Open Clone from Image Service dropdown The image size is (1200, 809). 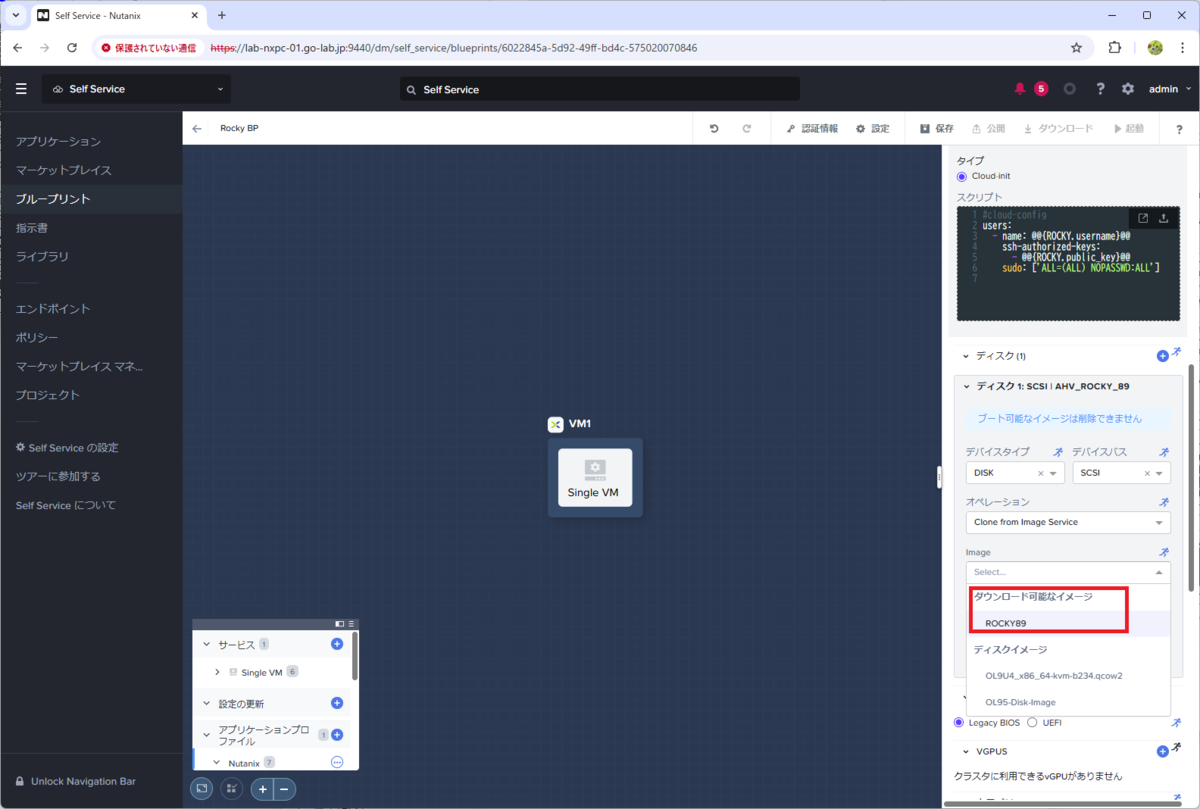pos(1068,522)
